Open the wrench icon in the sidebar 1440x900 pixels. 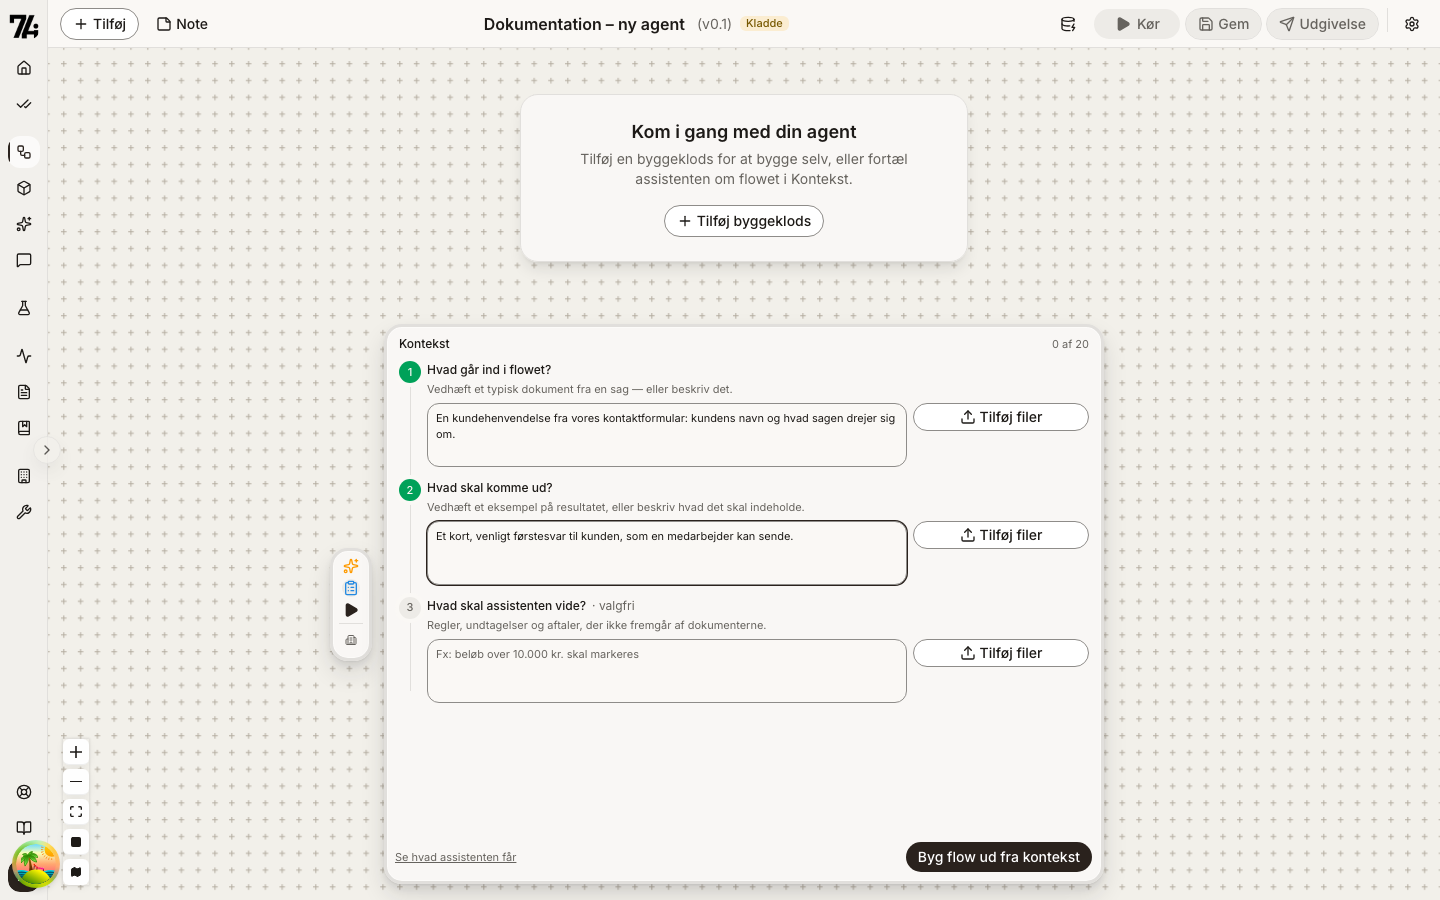tap(24, 512)
